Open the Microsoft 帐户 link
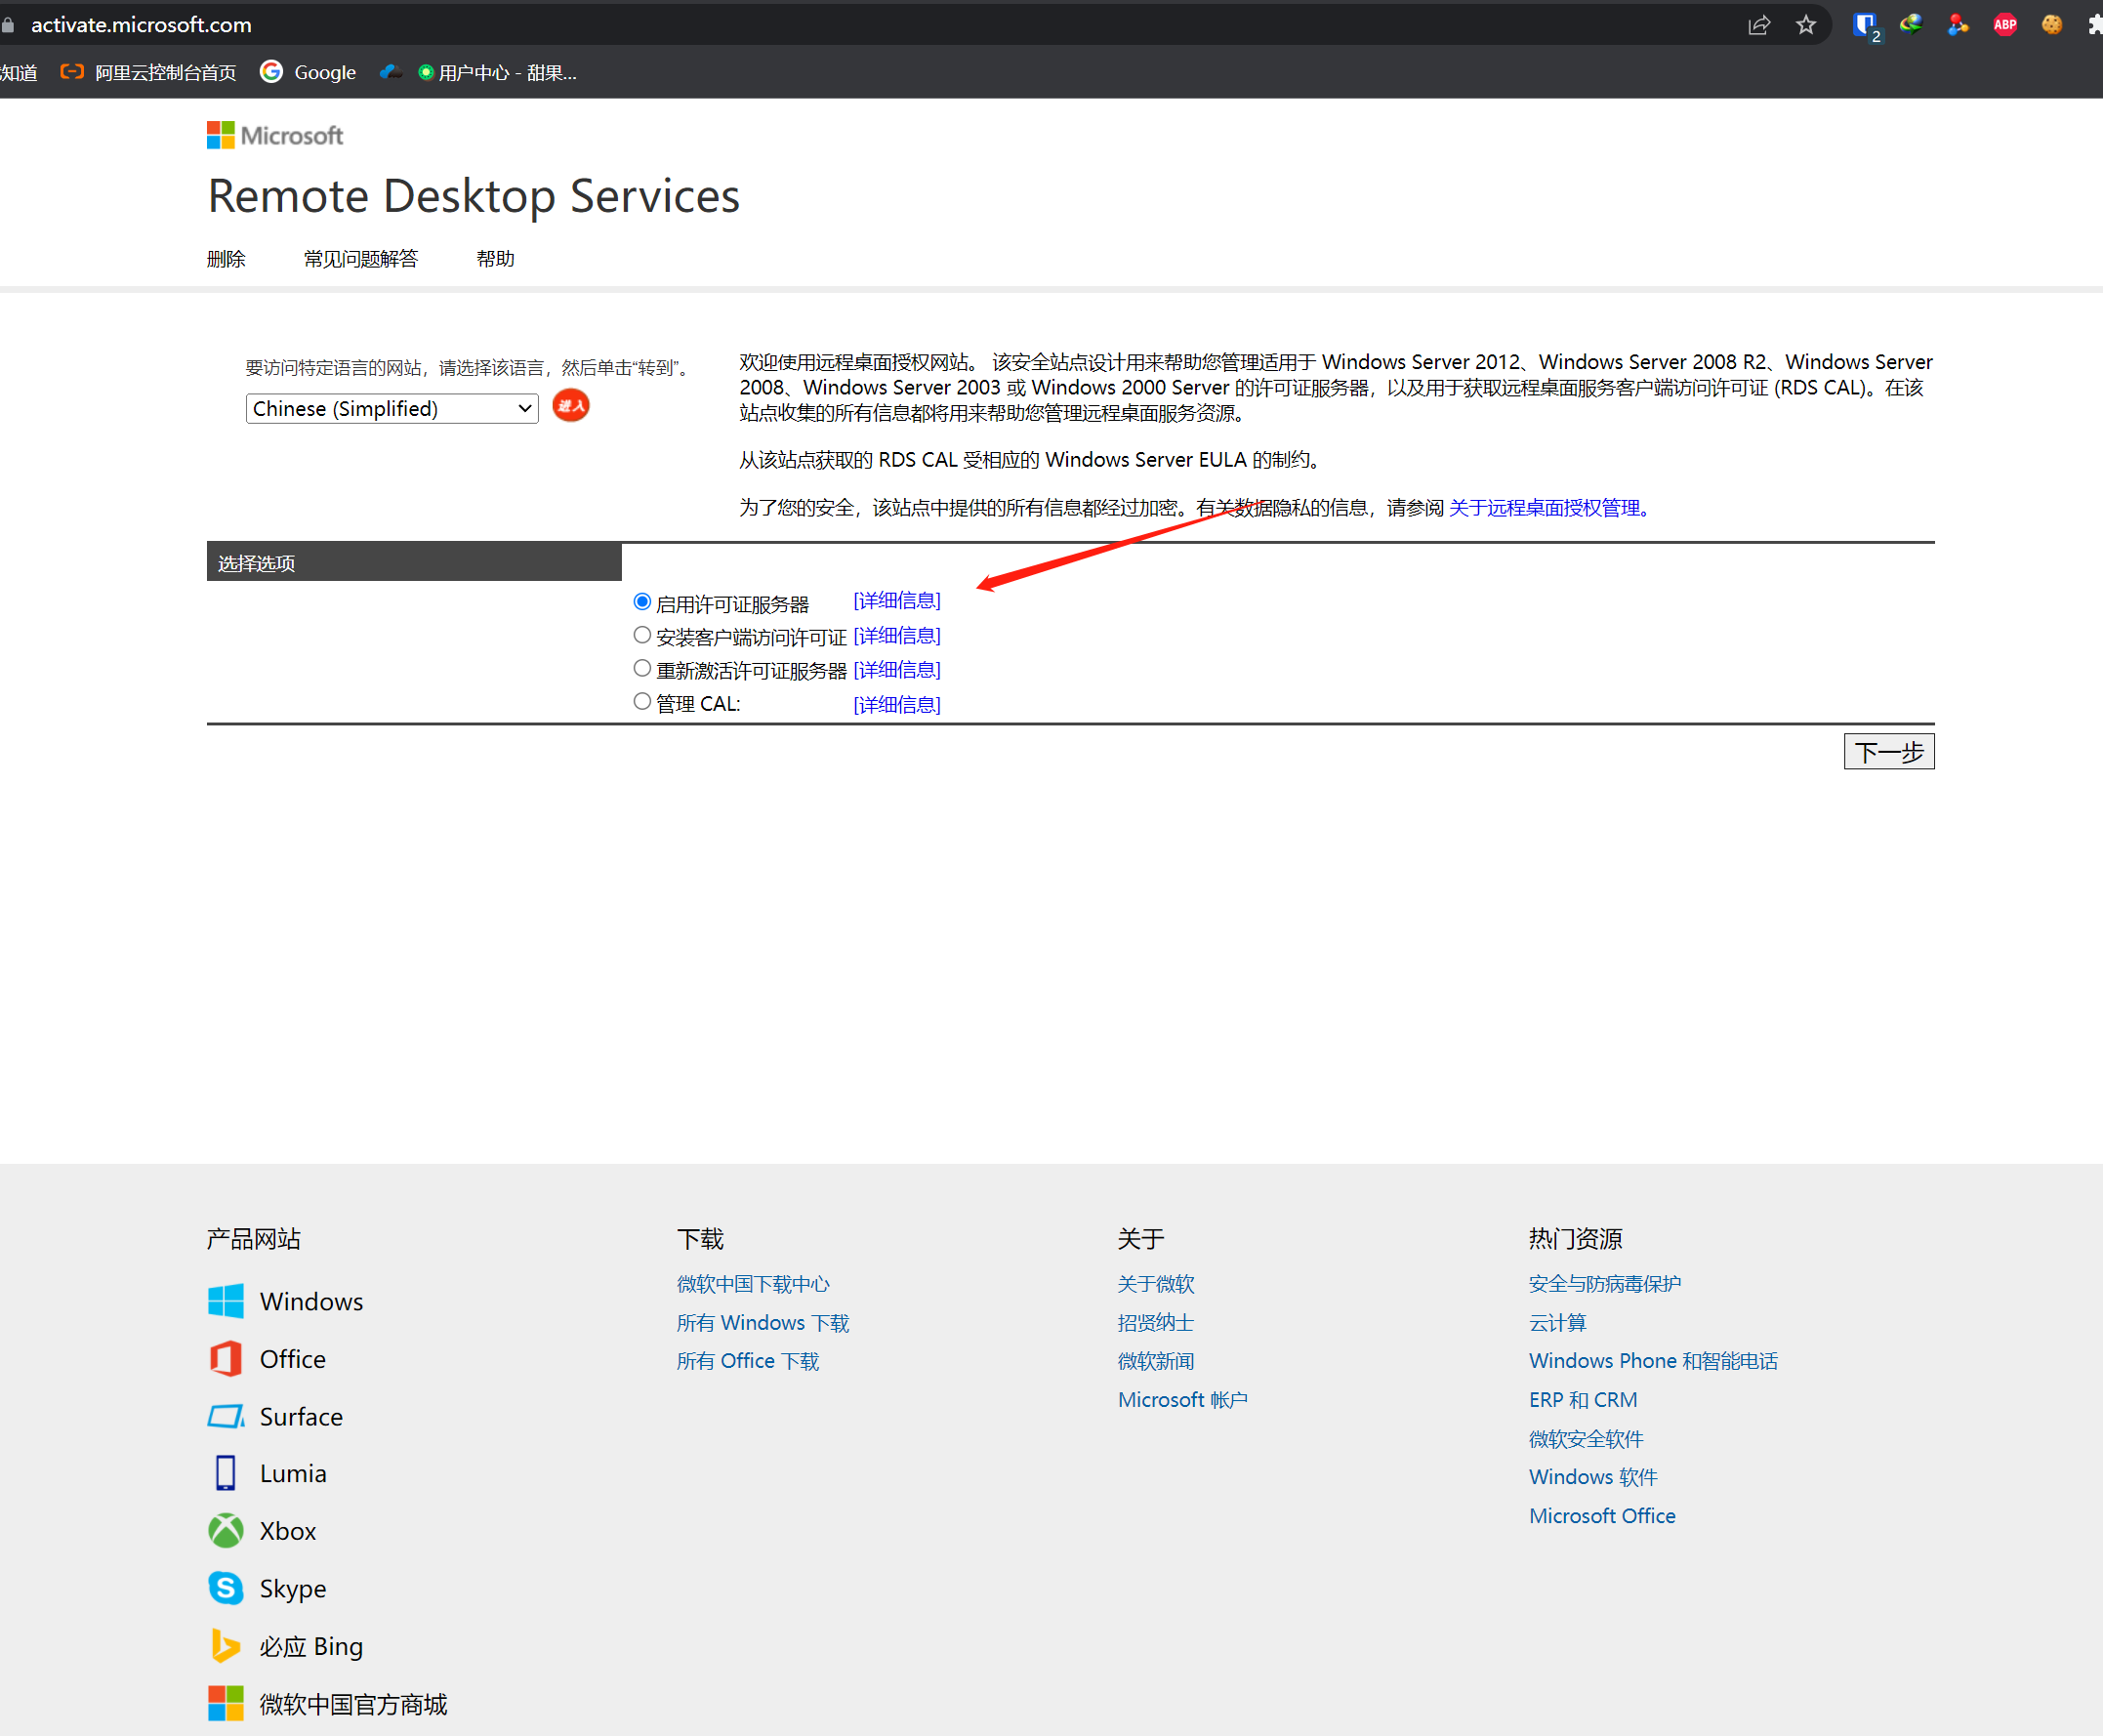Viewport: 2103px width, 1736px height. point(1183,1400)
